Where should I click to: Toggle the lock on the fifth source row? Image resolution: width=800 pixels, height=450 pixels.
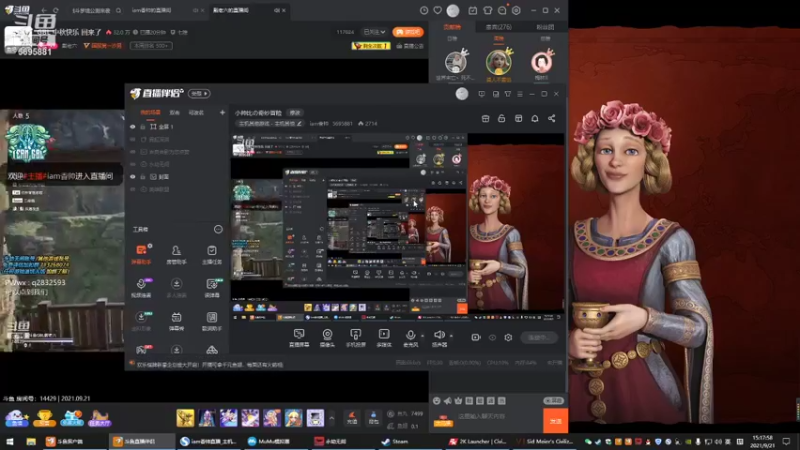pos(143,177)
